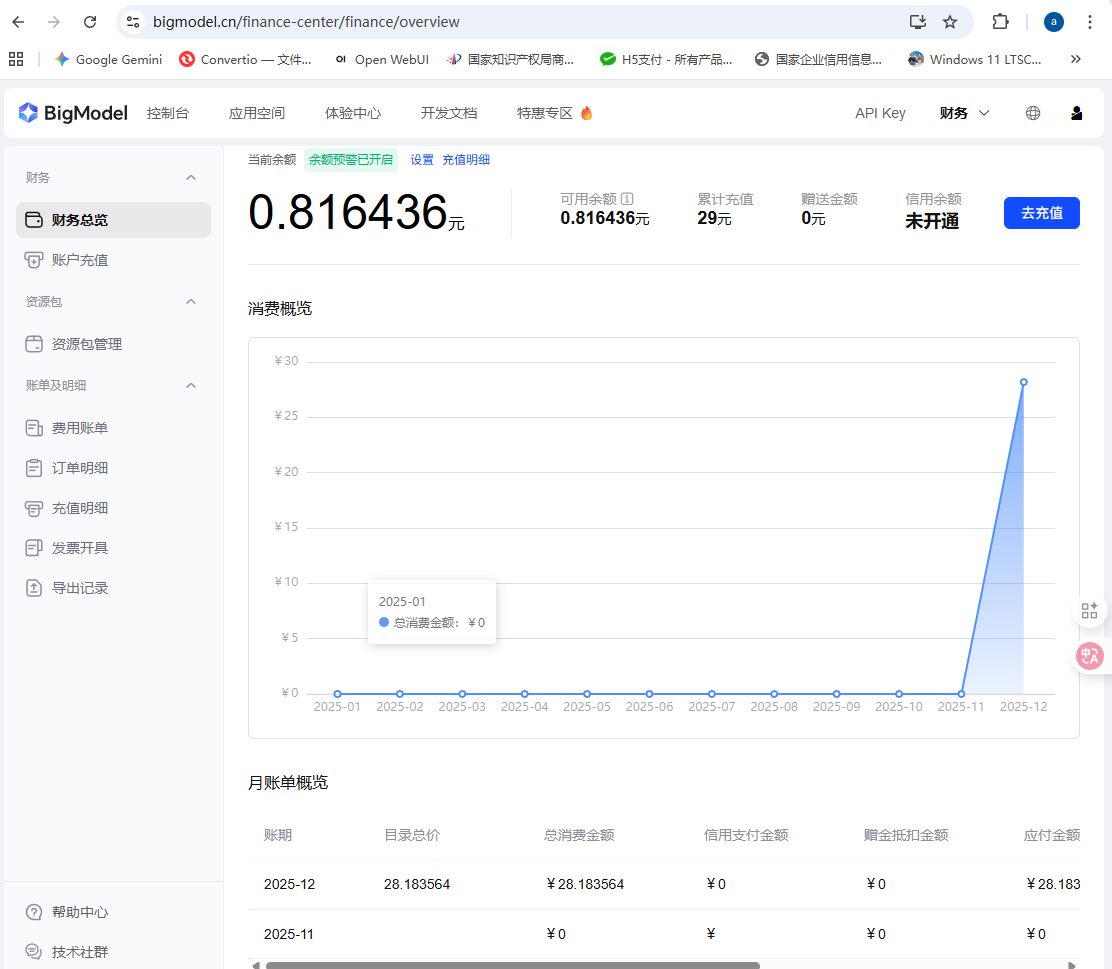
Task: Open 特惠专区 nav item
Action: (x=555, y=113)
